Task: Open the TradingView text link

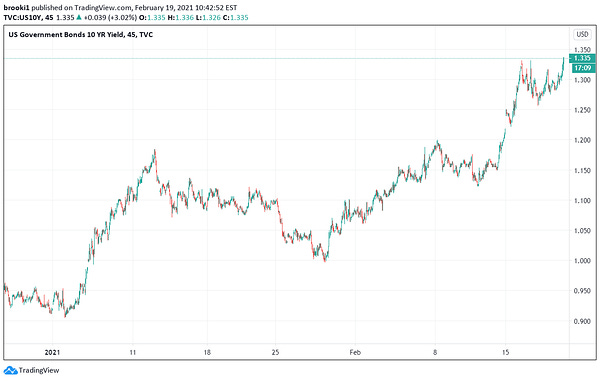Action: pyautogui.click(x=39, y=370)
